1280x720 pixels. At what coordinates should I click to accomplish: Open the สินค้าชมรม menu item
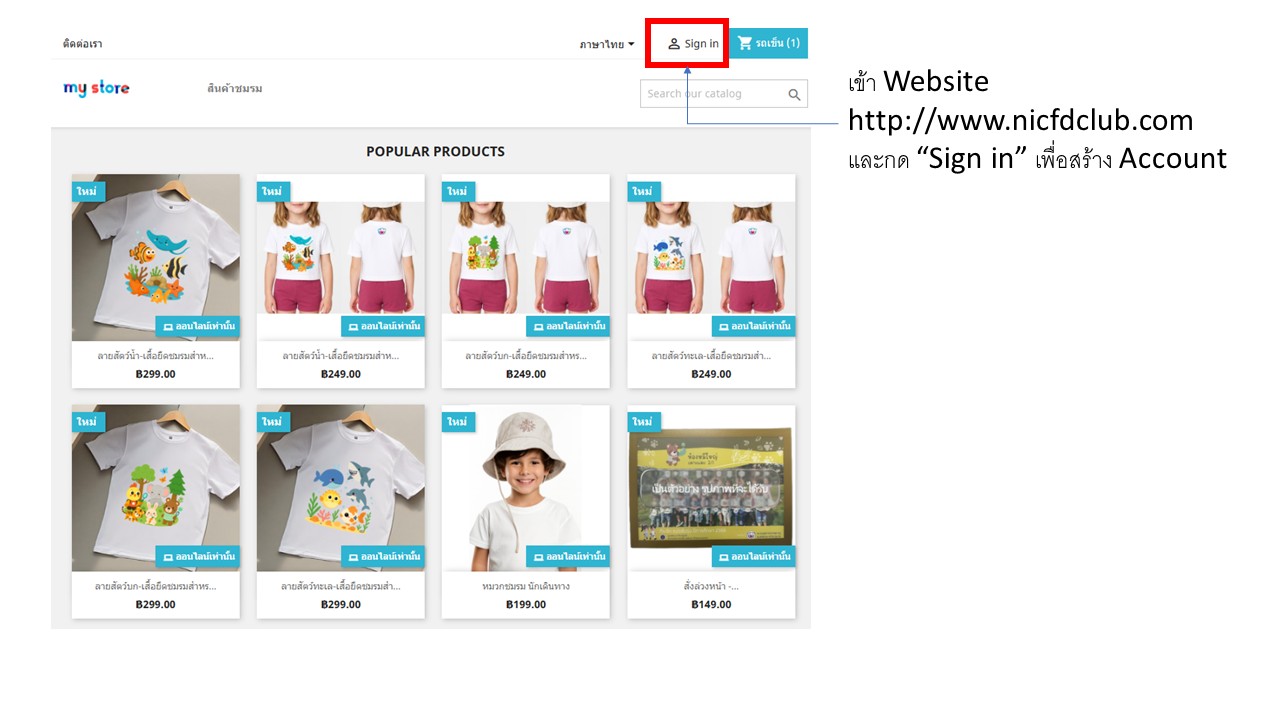[235, 89]
